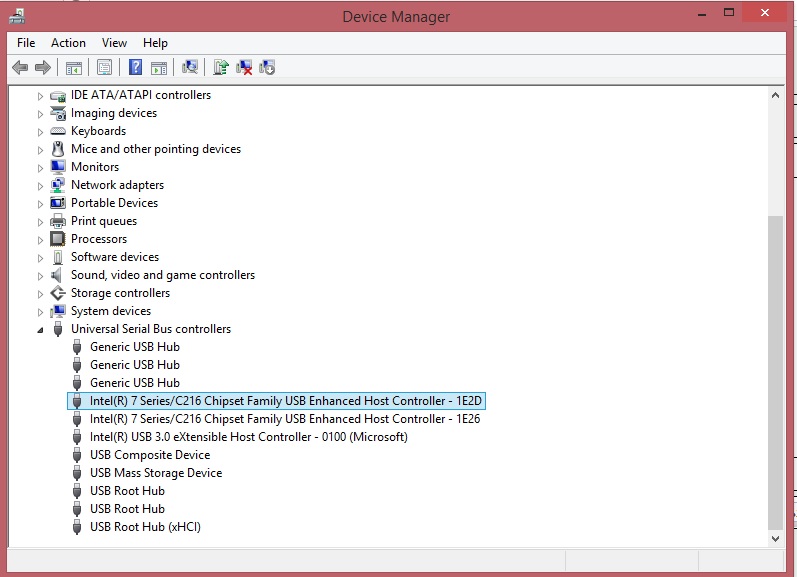Image resolution: width=797 pixels, height=577 pixels.
Task: Click the vertical scrollbar up arrow
Action: click(774, 95)
